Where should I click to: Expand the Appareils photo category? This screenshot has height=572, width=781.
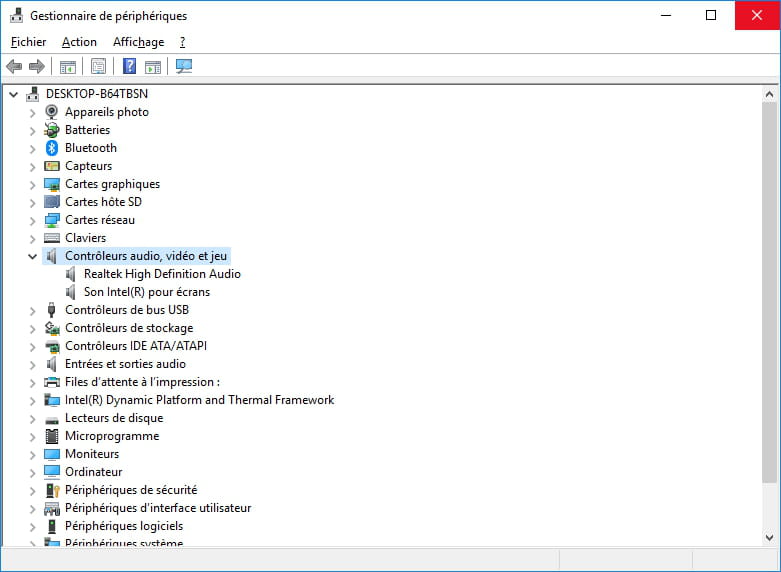click(33, 113)
